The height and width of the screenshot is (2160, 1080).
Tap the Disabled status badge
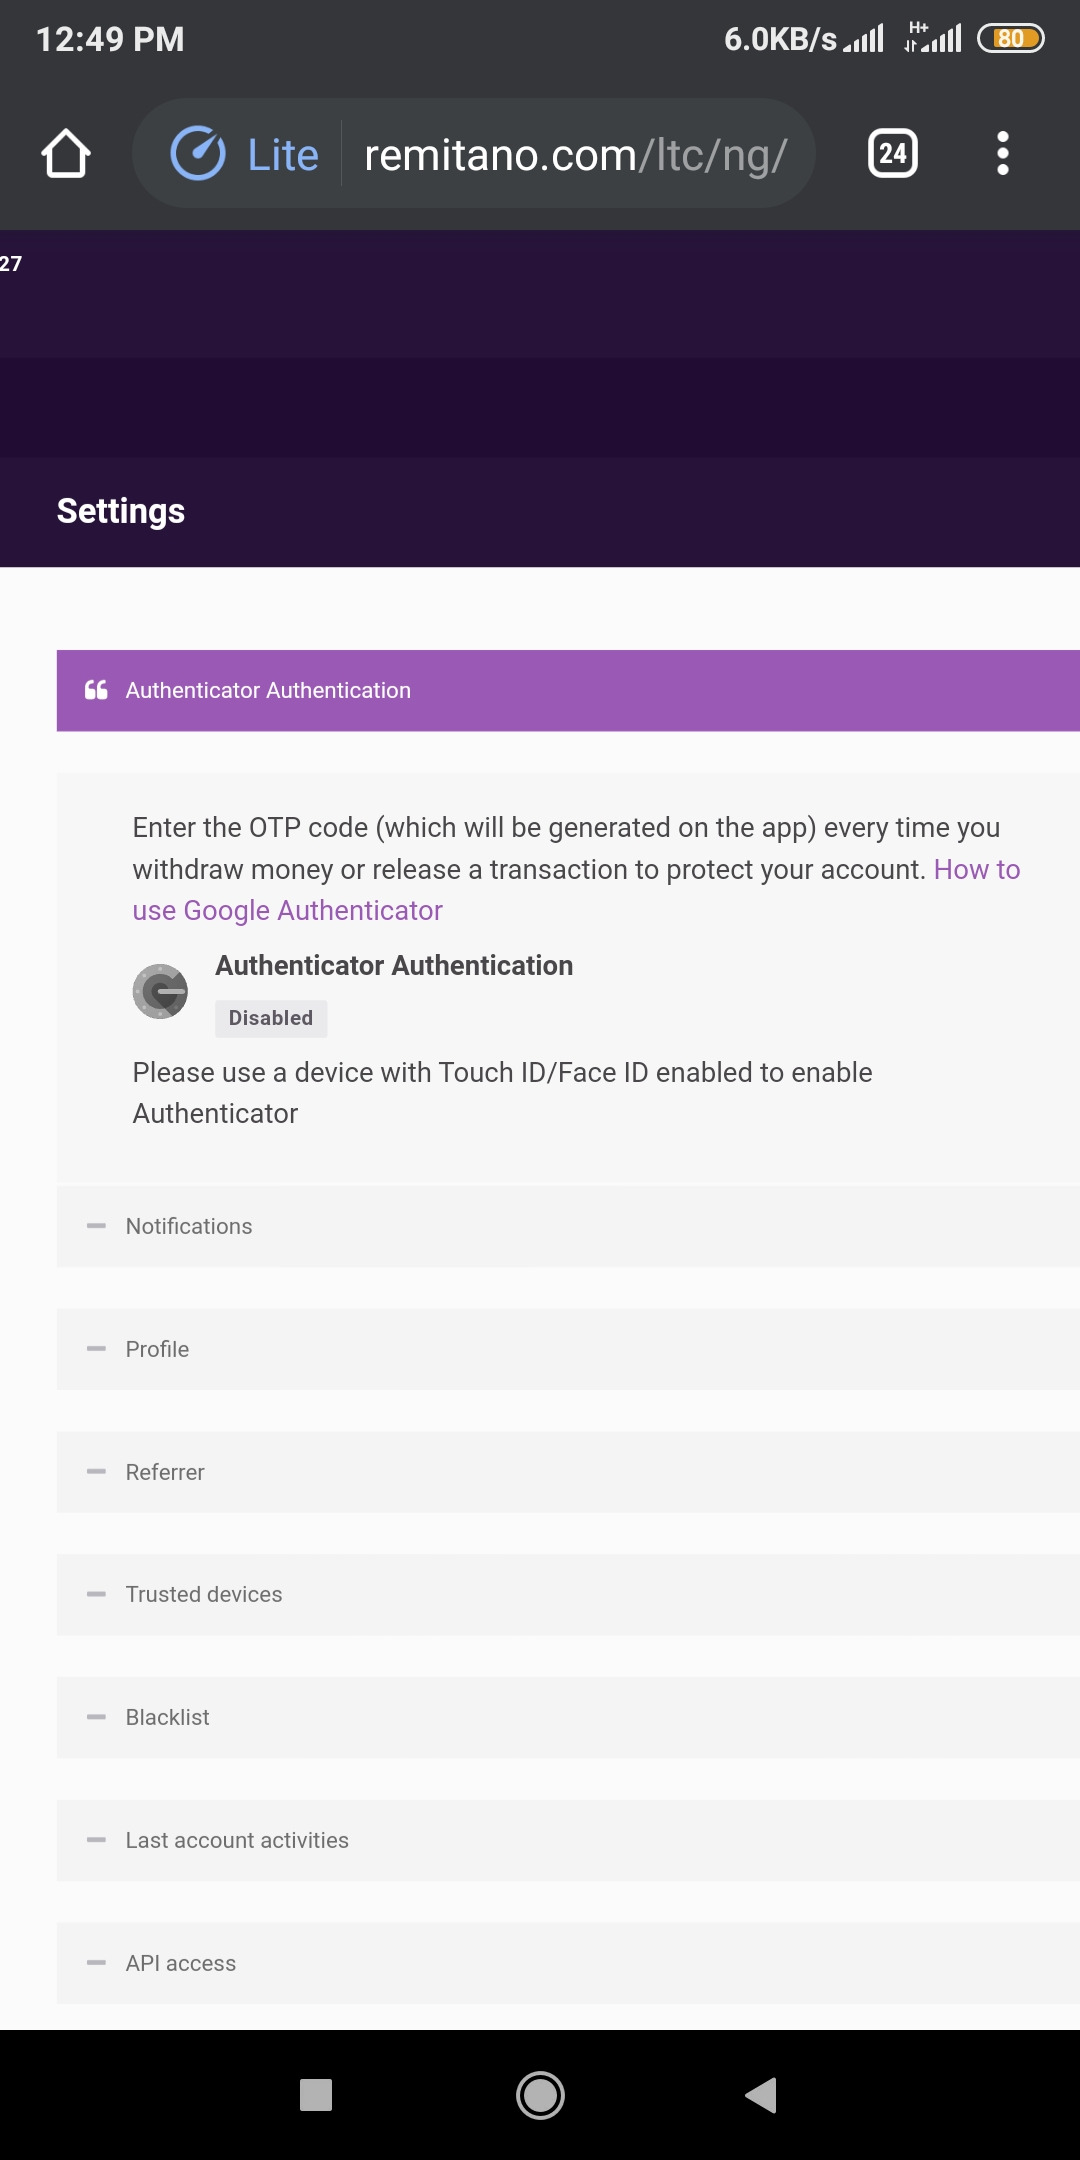coord(271,1018)
